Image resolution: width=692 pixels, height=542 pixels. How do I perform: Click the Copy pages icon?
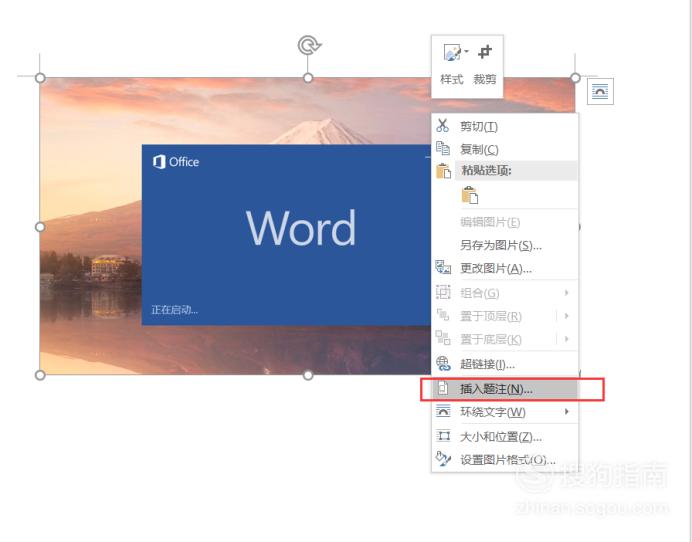click(x=443, y=148)
